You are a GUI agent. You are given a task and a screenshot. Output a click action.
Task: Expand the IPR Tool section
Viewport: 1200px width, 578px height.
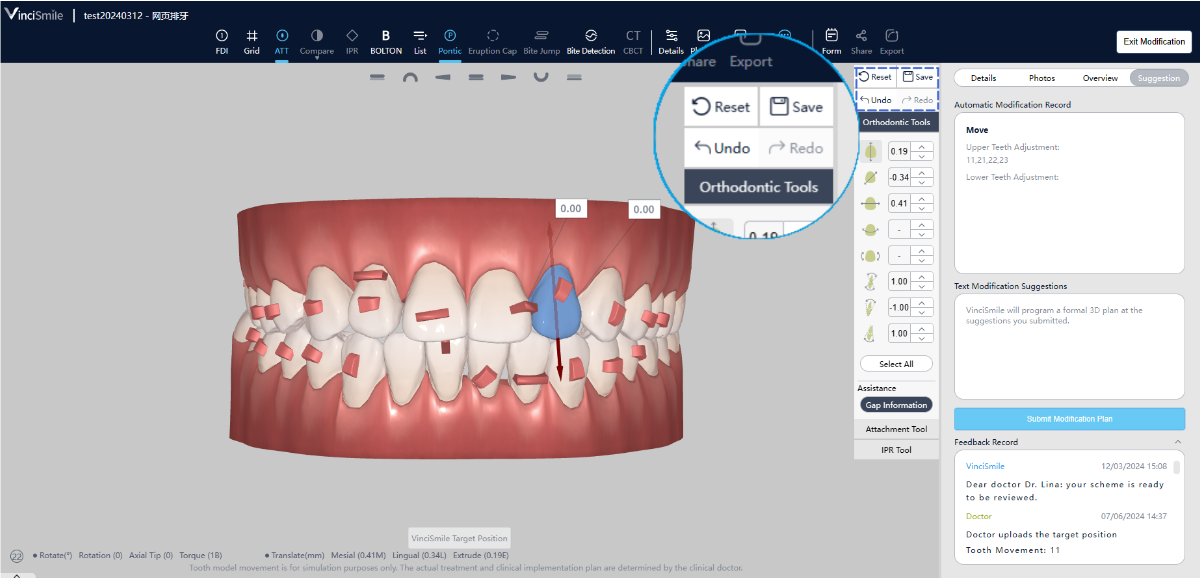click(x=896, y=450)
